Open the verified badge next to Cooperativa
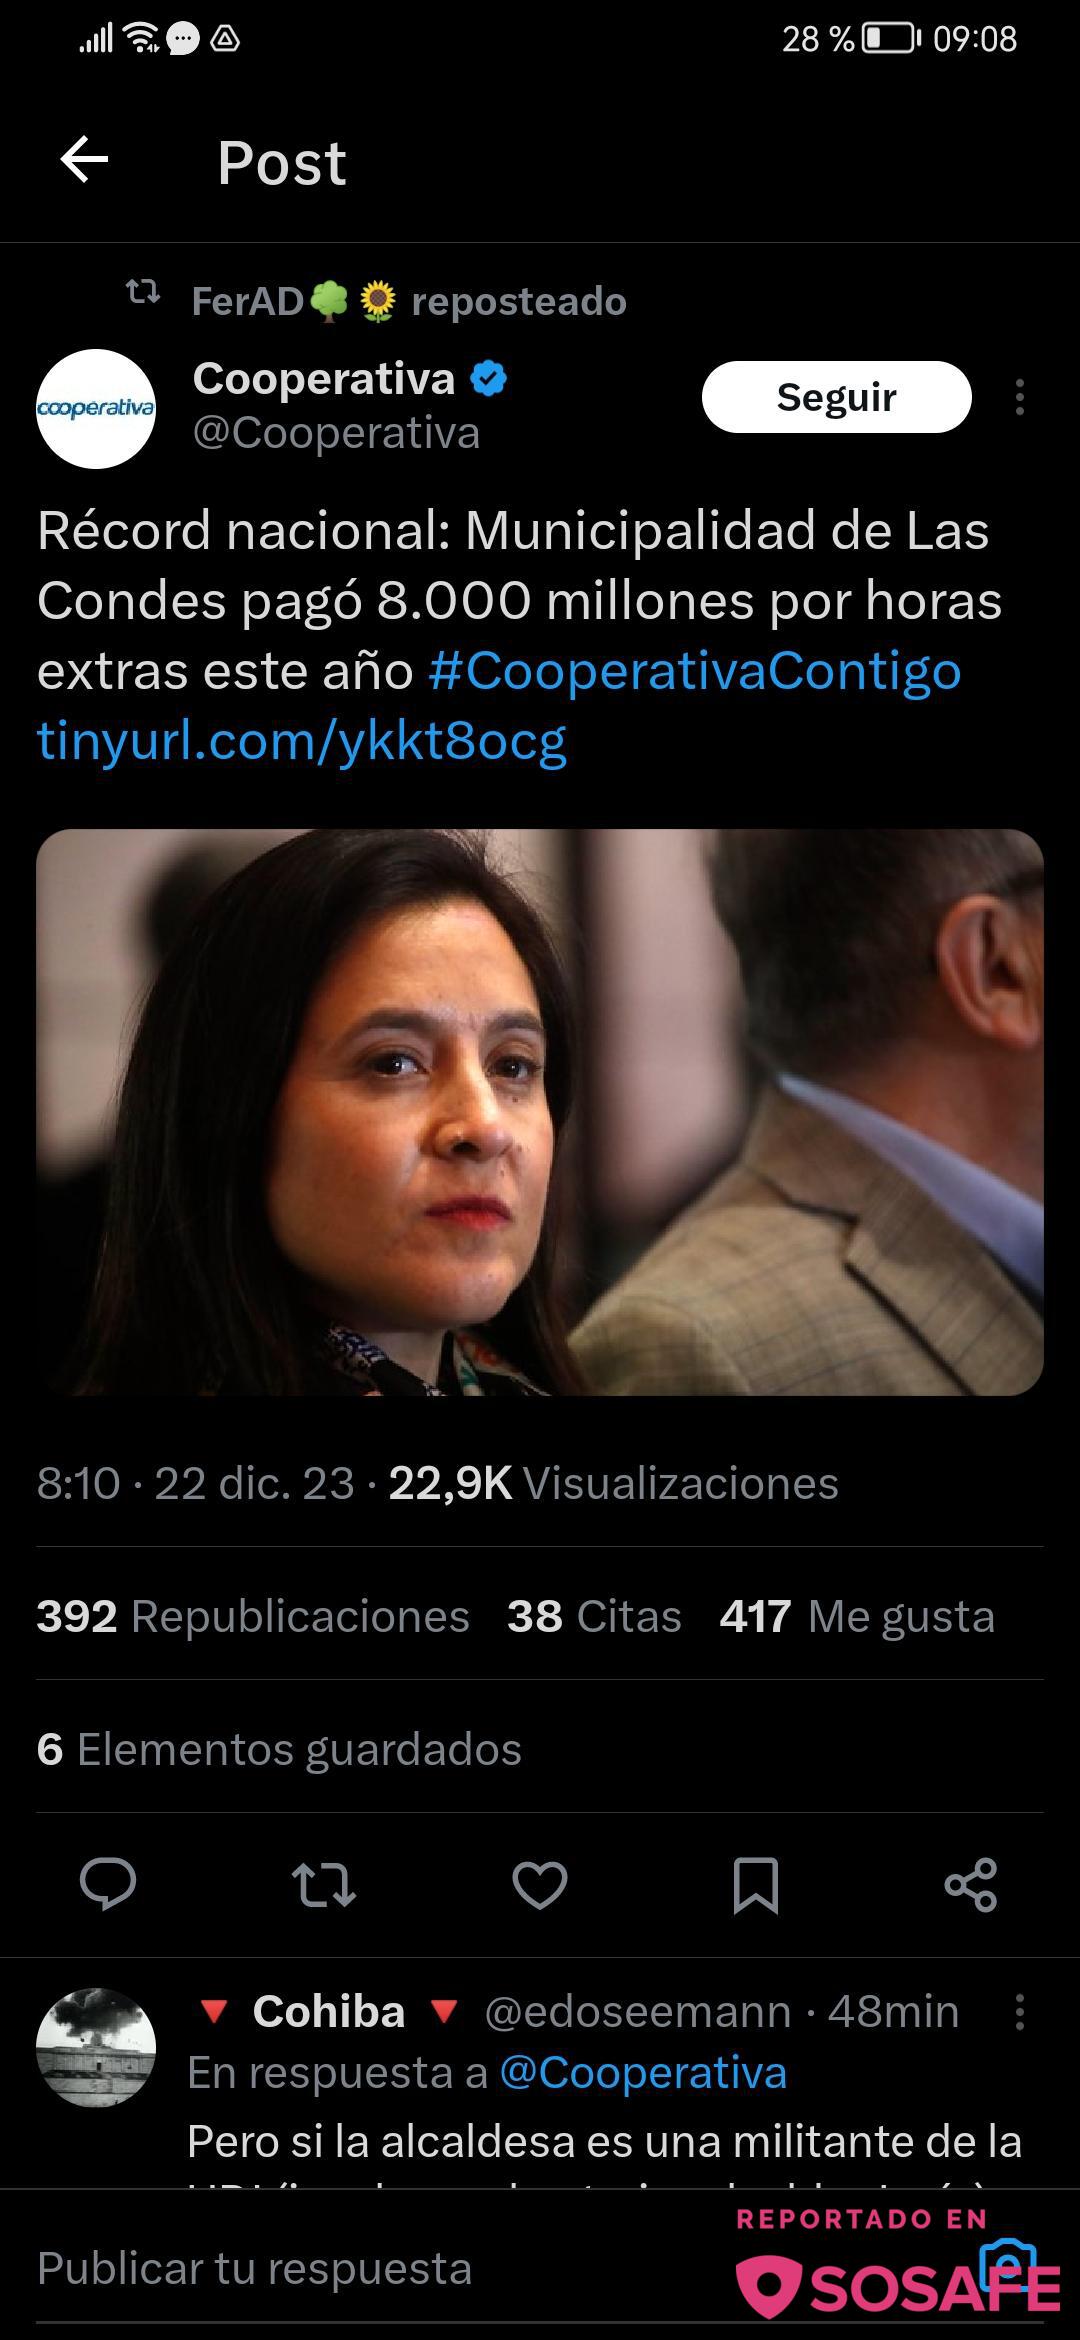The image size is (1080, 2340). point(489,379)
